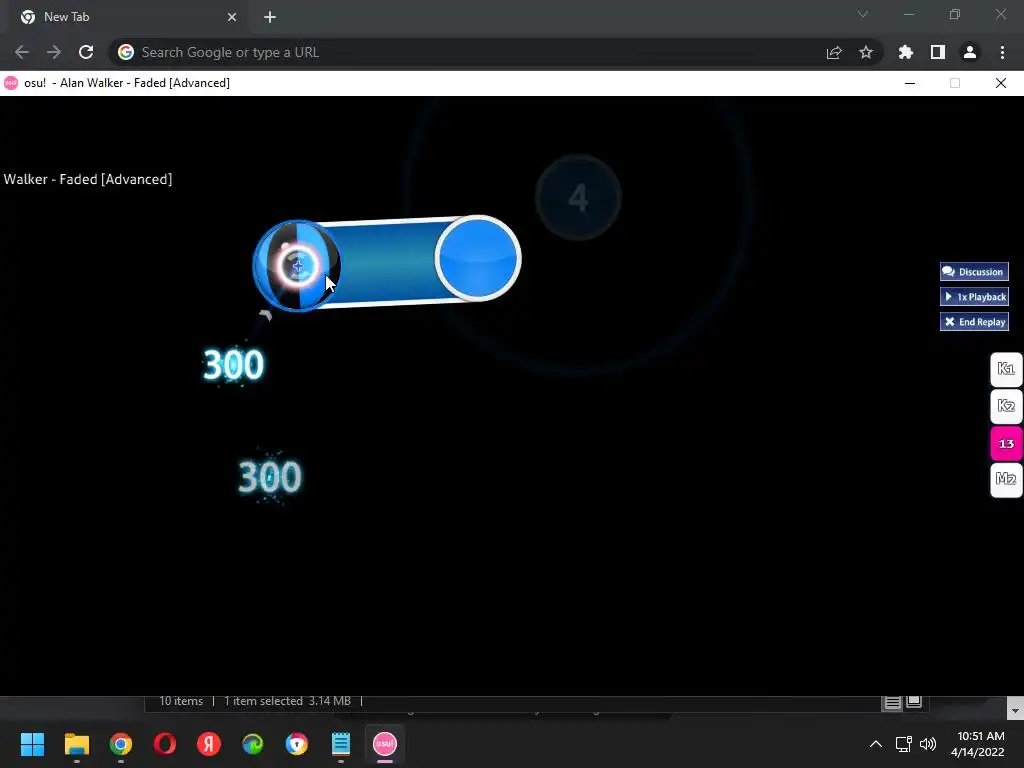The width and height of the screenshot is (1024, 768).
Task: Click the osu! taskbar icon
Action: click(x=385, y=744)
